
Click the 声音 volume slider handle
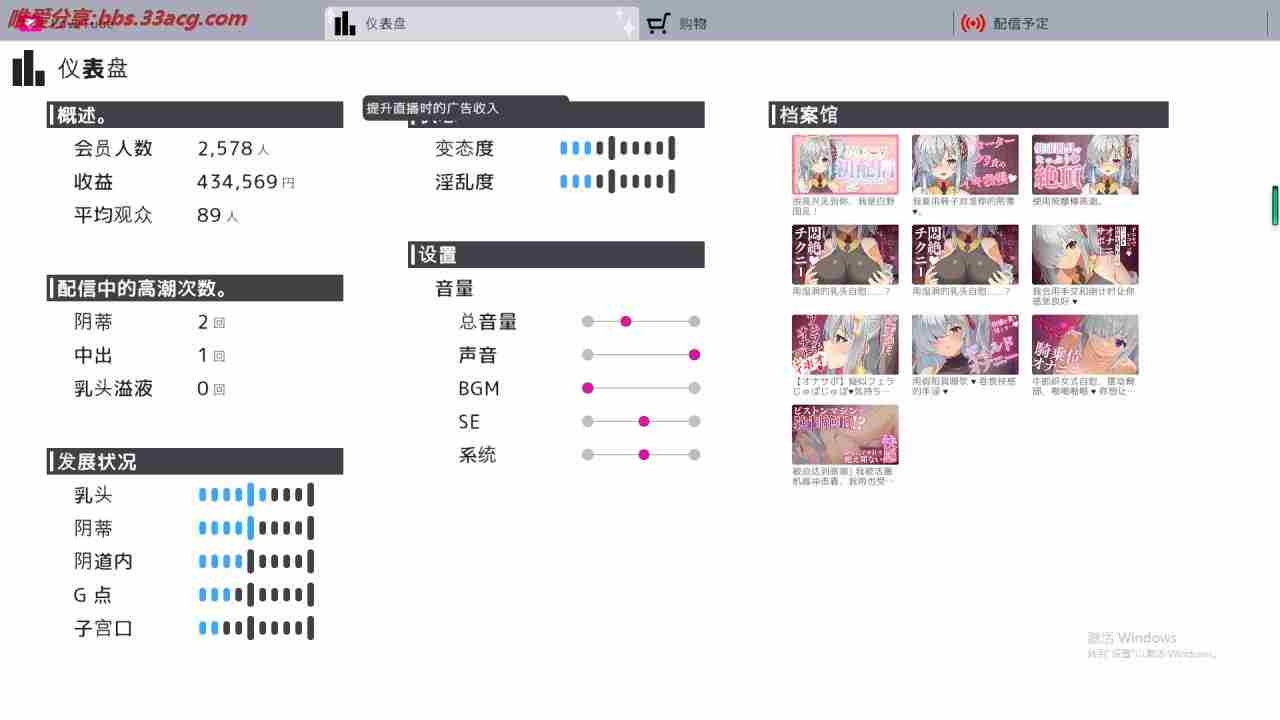694,355
